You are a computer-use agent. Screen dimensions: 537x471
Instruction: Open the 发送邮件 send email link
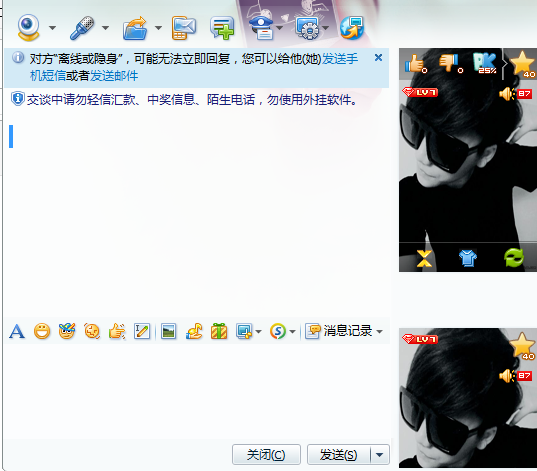114,76
